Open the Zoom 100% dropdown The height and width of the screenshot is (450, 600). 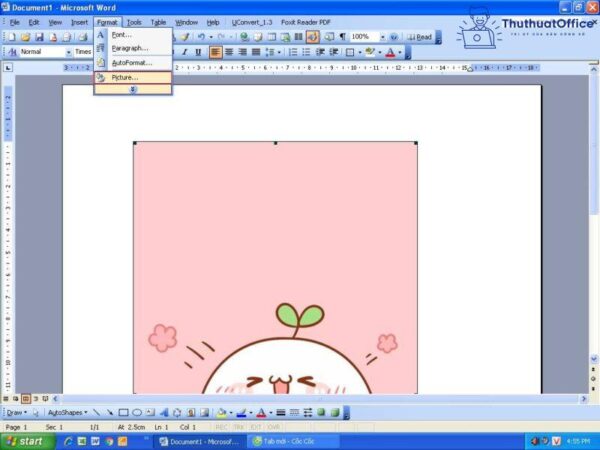click(x=382, y=37)
